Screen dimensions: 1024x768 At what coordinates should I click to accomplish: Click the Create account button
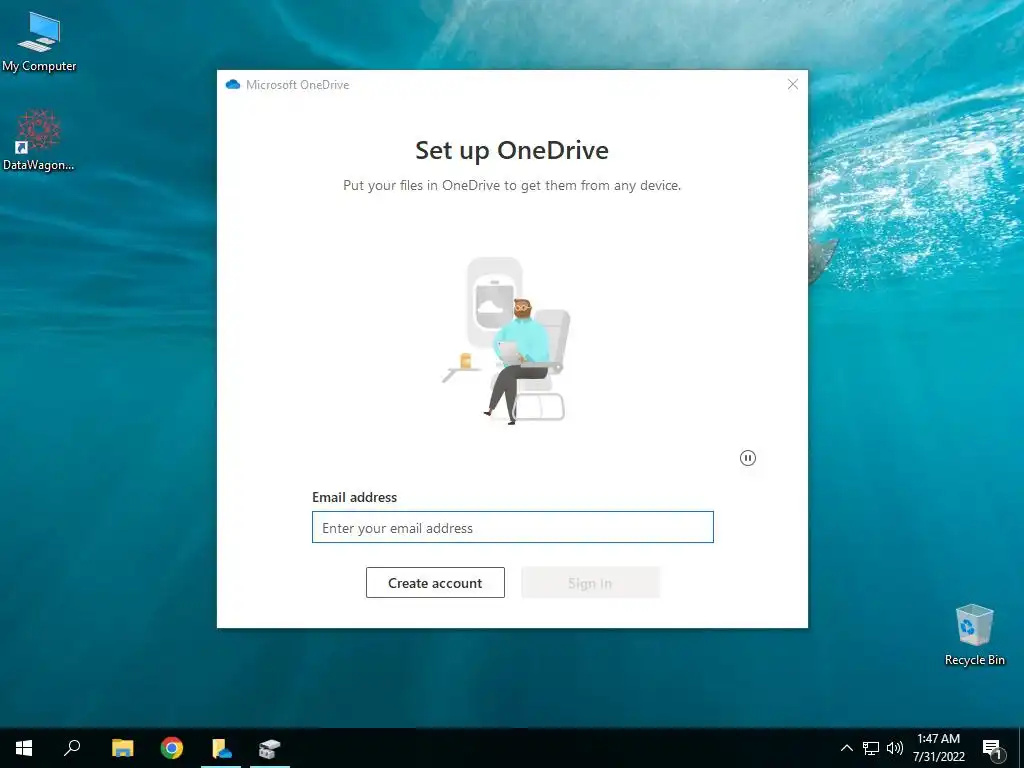[x=435, y=583]
